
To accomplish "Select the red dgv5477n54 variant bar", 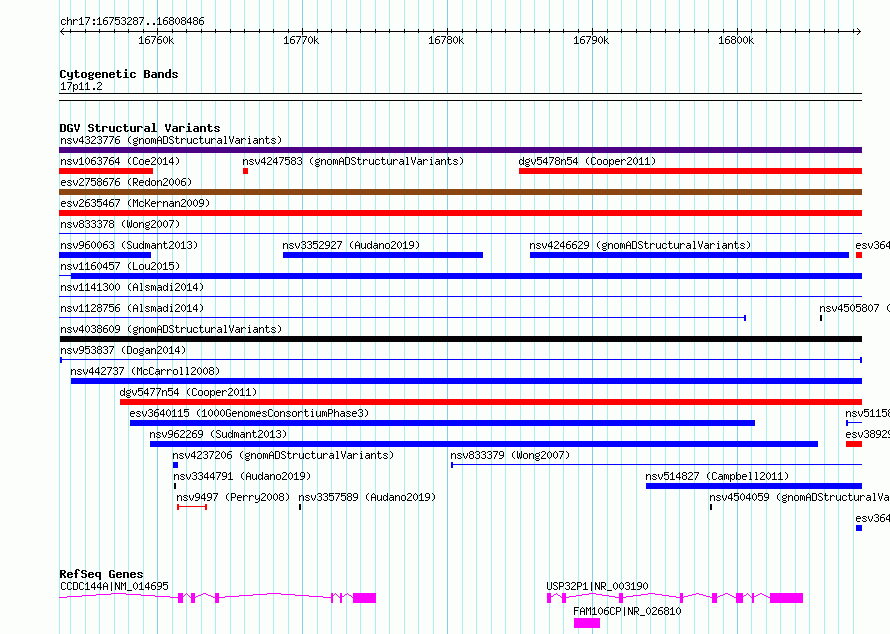I will 491,402.
